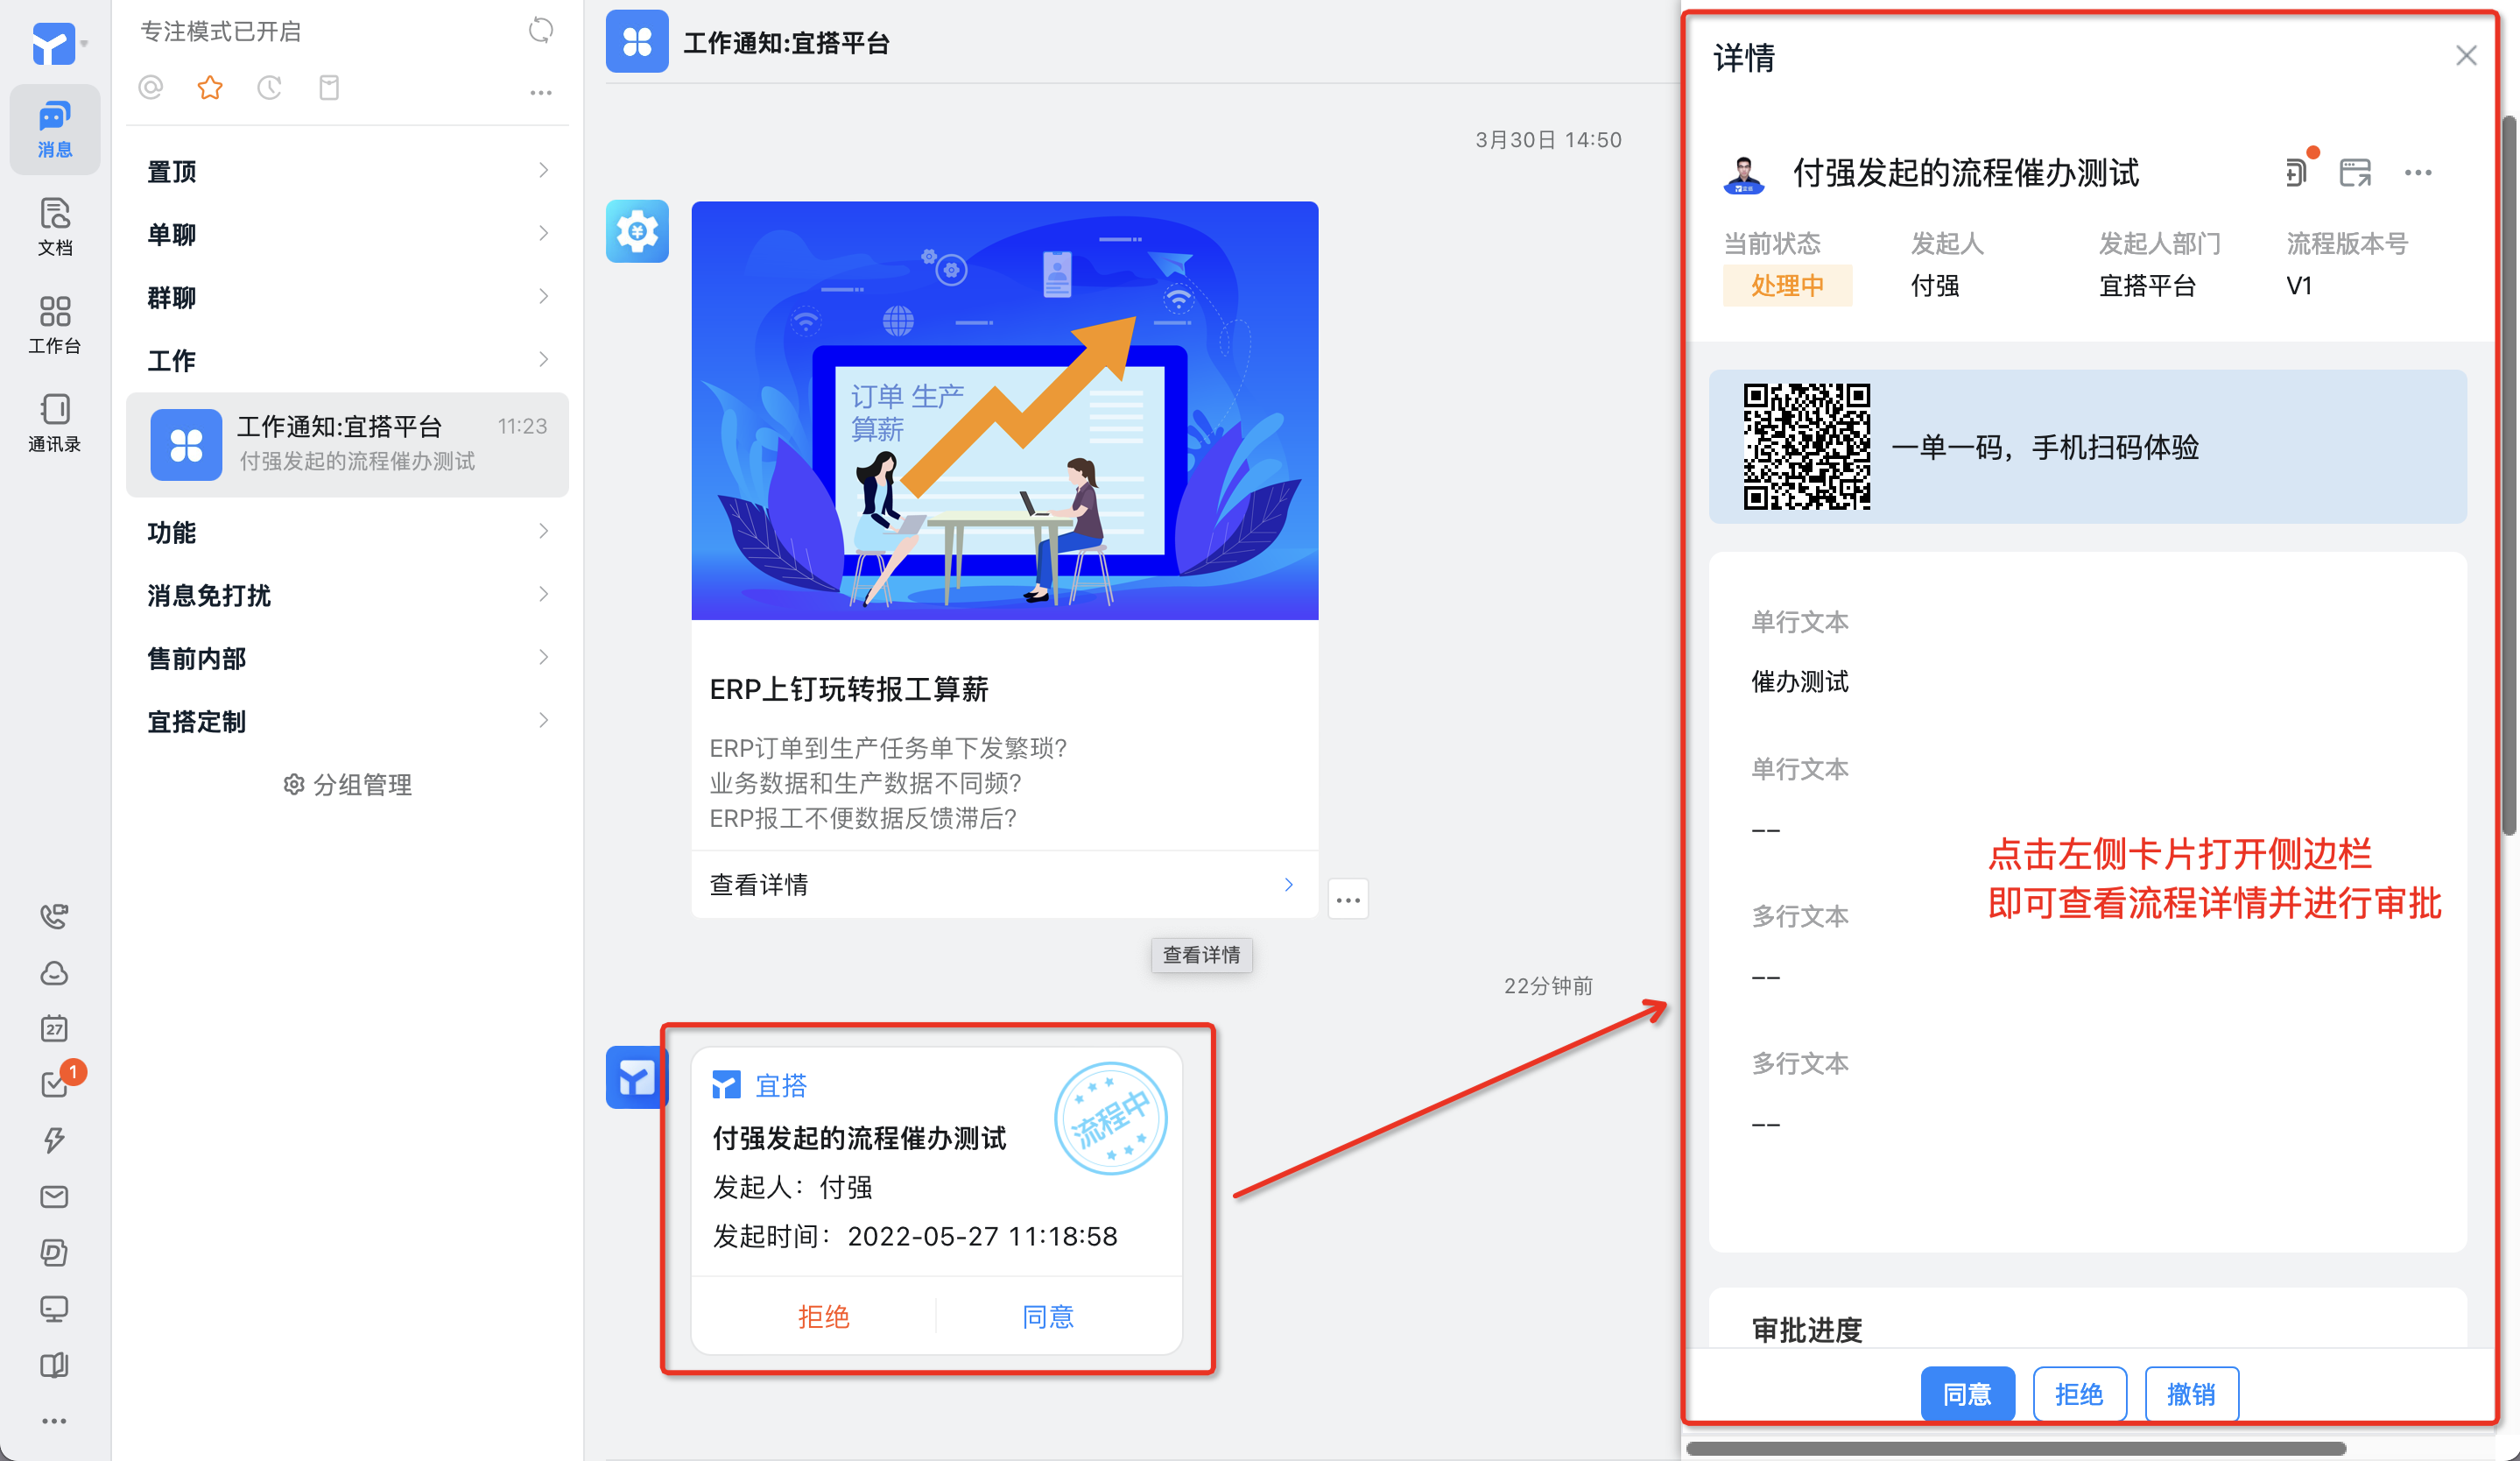
Task: Open the more (three dots) sidebar menu
Action: [54, 1421]
